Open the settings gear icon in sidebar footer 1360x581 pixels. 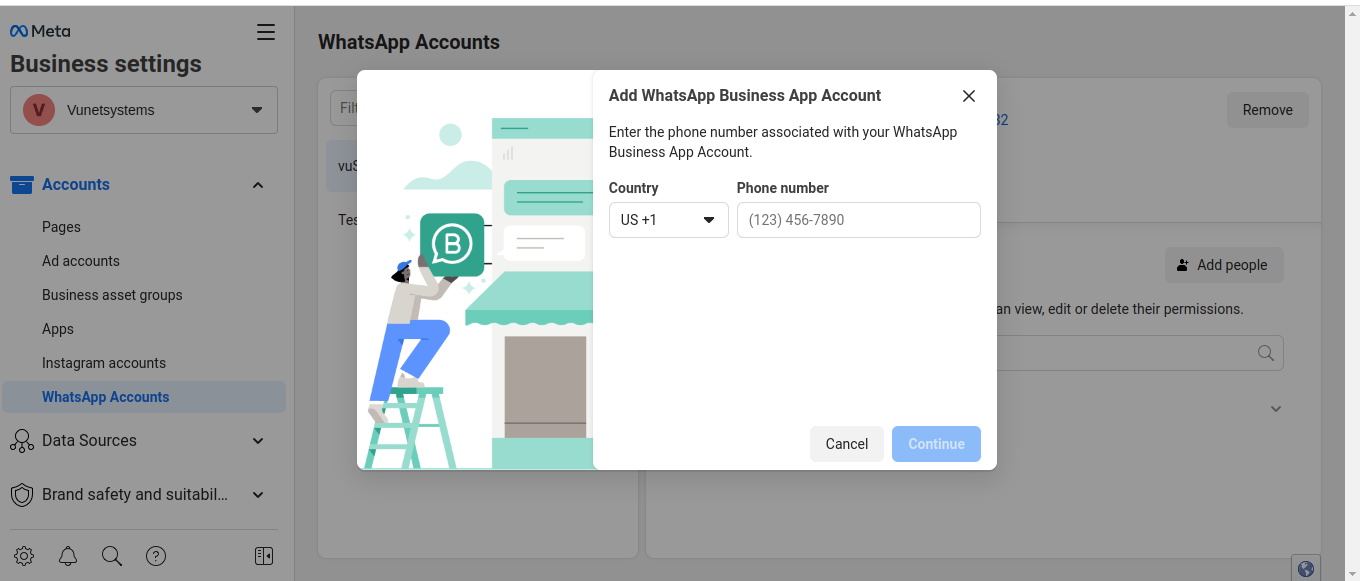pos(24,556)
